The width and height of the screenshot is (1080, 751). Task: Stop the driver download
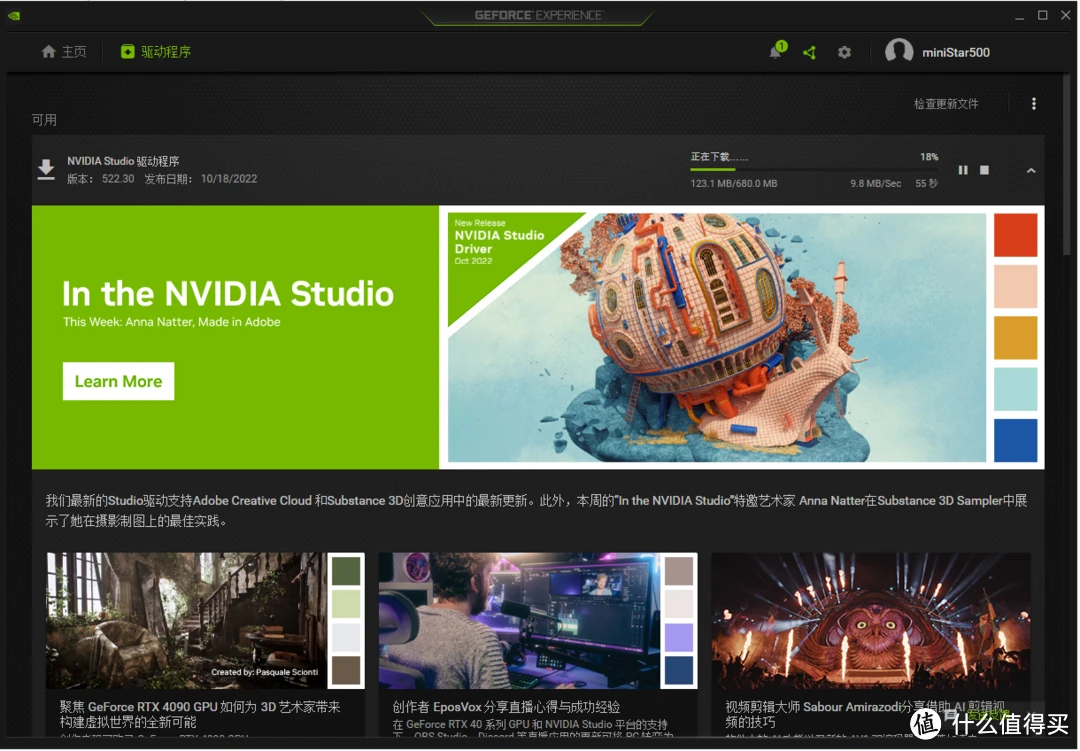coord(984,170)
